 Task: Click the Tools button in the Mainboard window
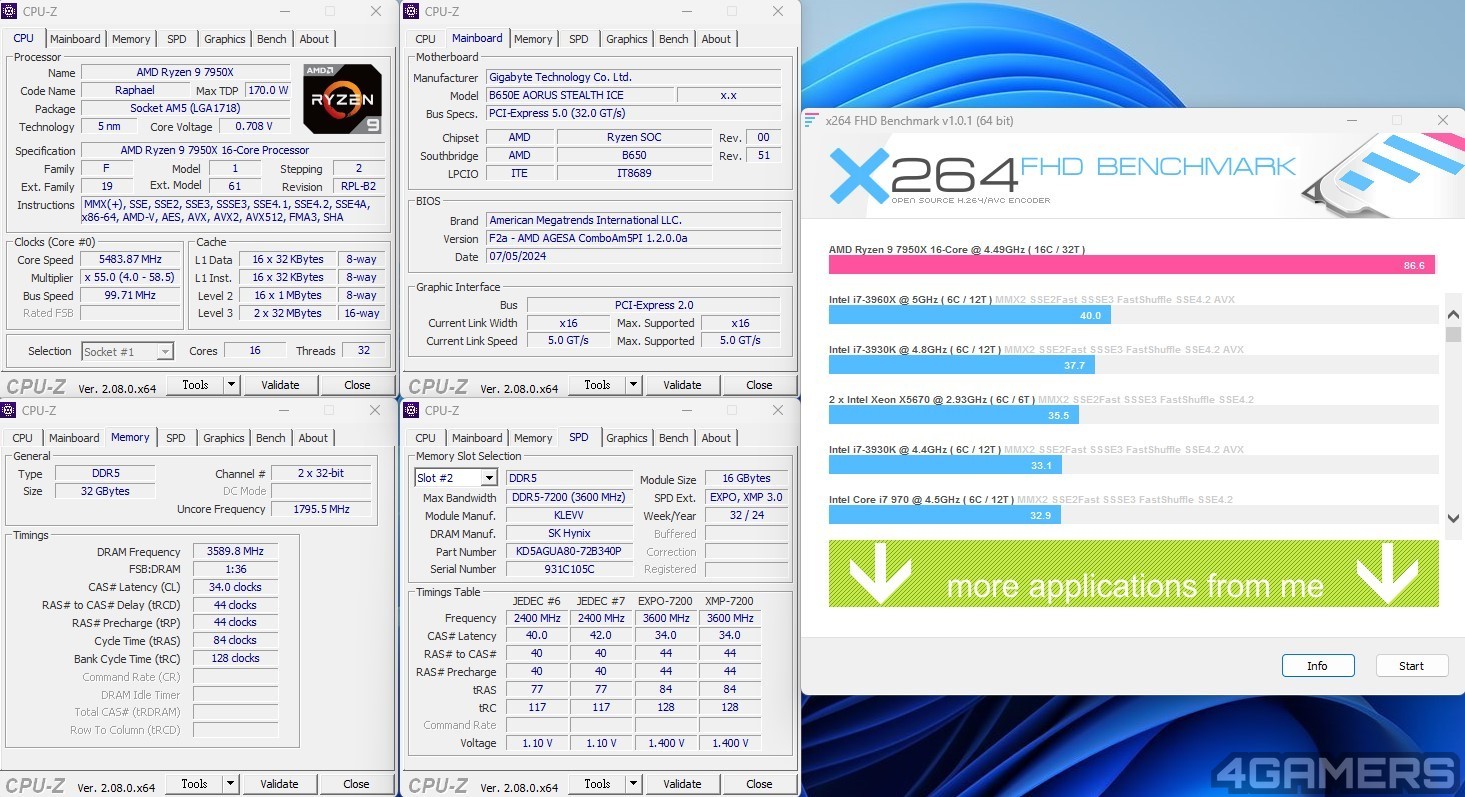click(x=597, y=385)
